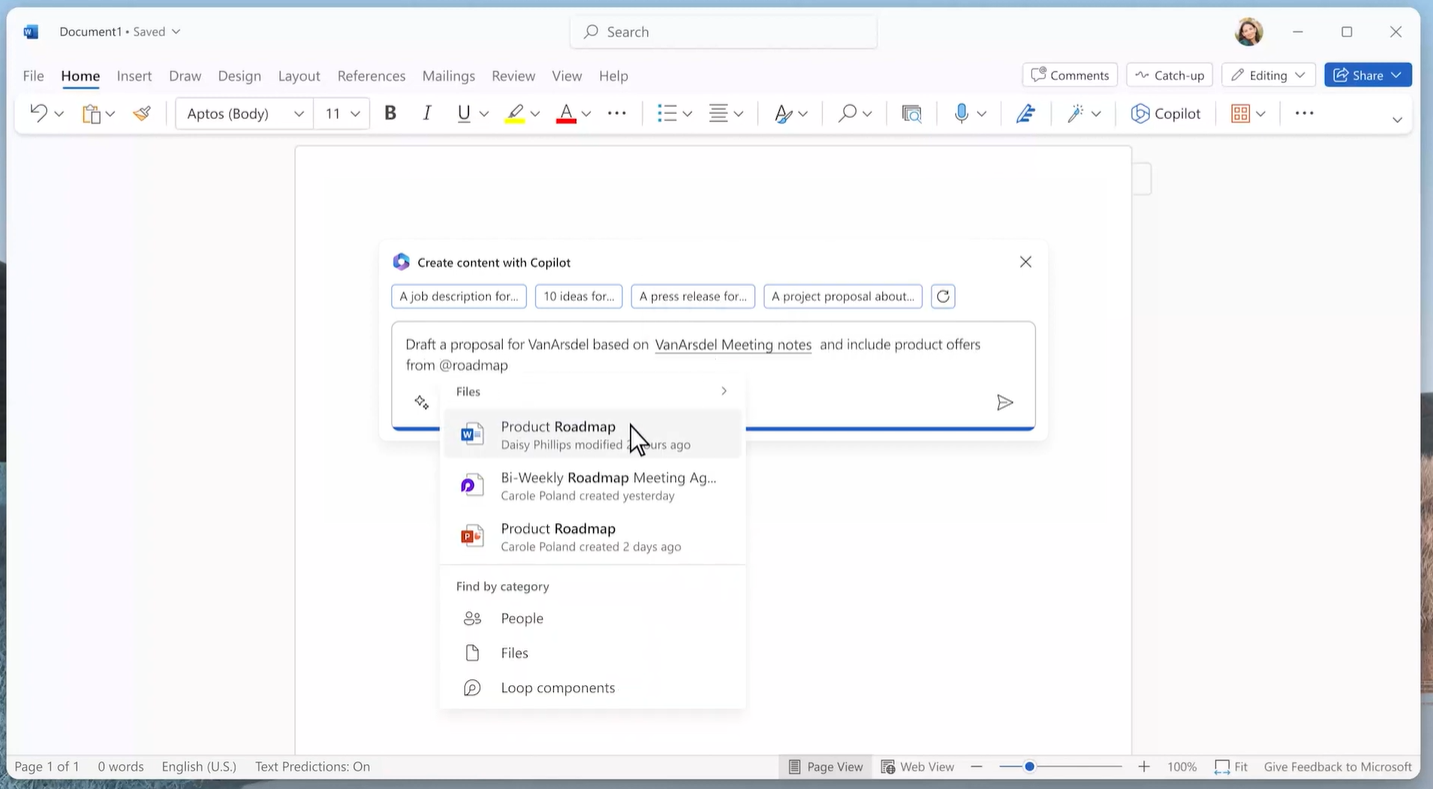Click the Designer magic wand icon
The width and height of the screenshot is (1433, 789).
click(1075, 114)
